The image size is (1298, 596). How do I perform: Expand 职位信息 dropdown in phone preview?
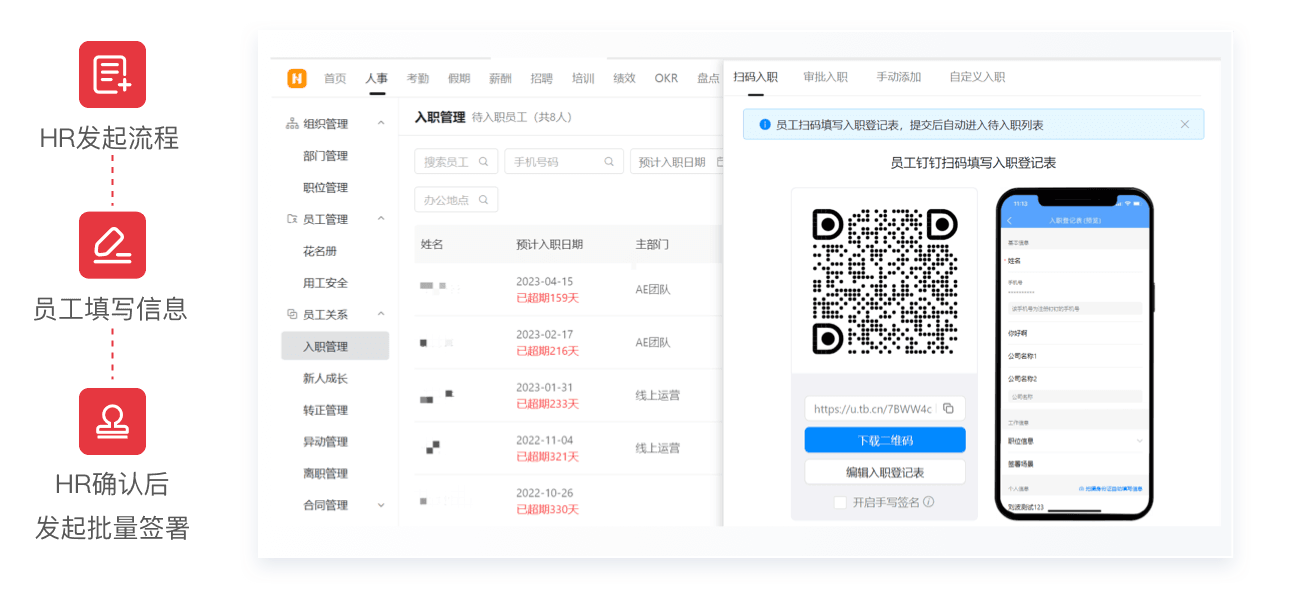1139,440
